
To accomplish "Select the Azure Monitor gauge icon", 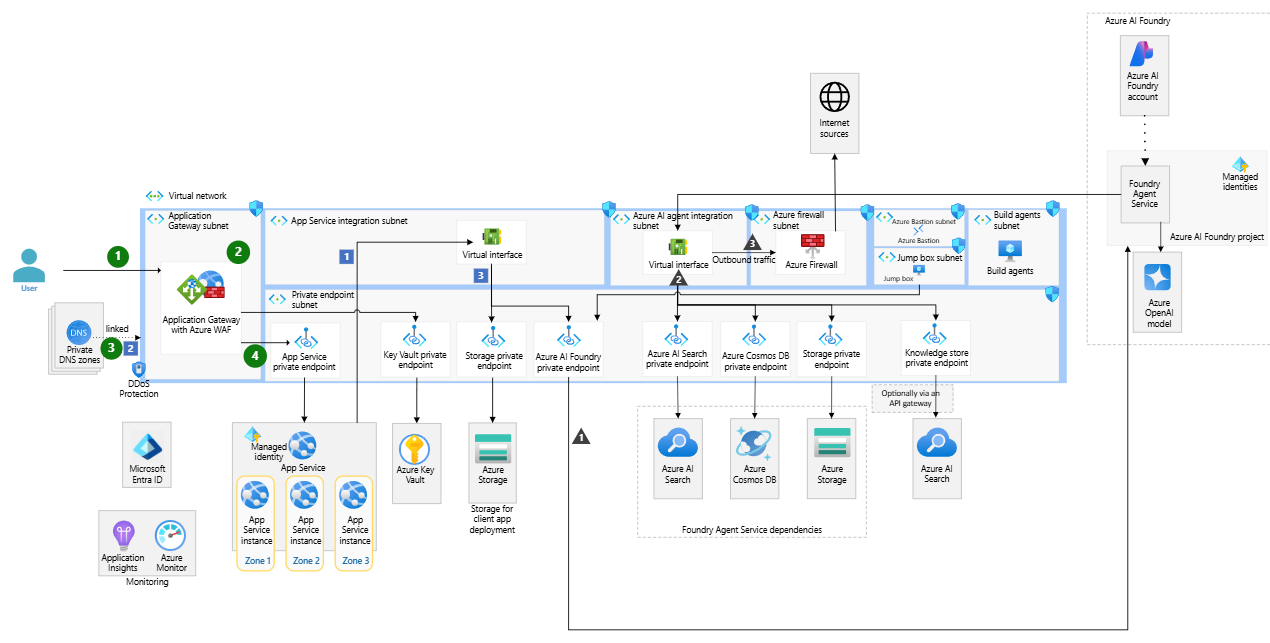I will 170,534.
